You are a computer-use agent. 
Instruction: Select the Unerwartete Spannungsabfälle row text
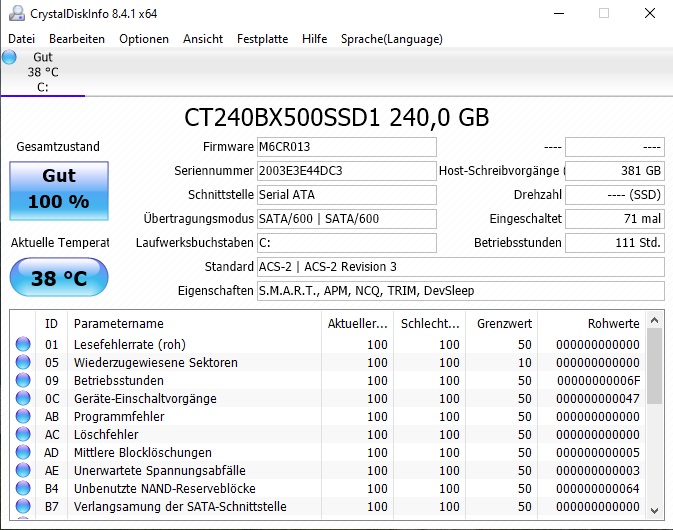pyautogui.click(x=159, y=471)
